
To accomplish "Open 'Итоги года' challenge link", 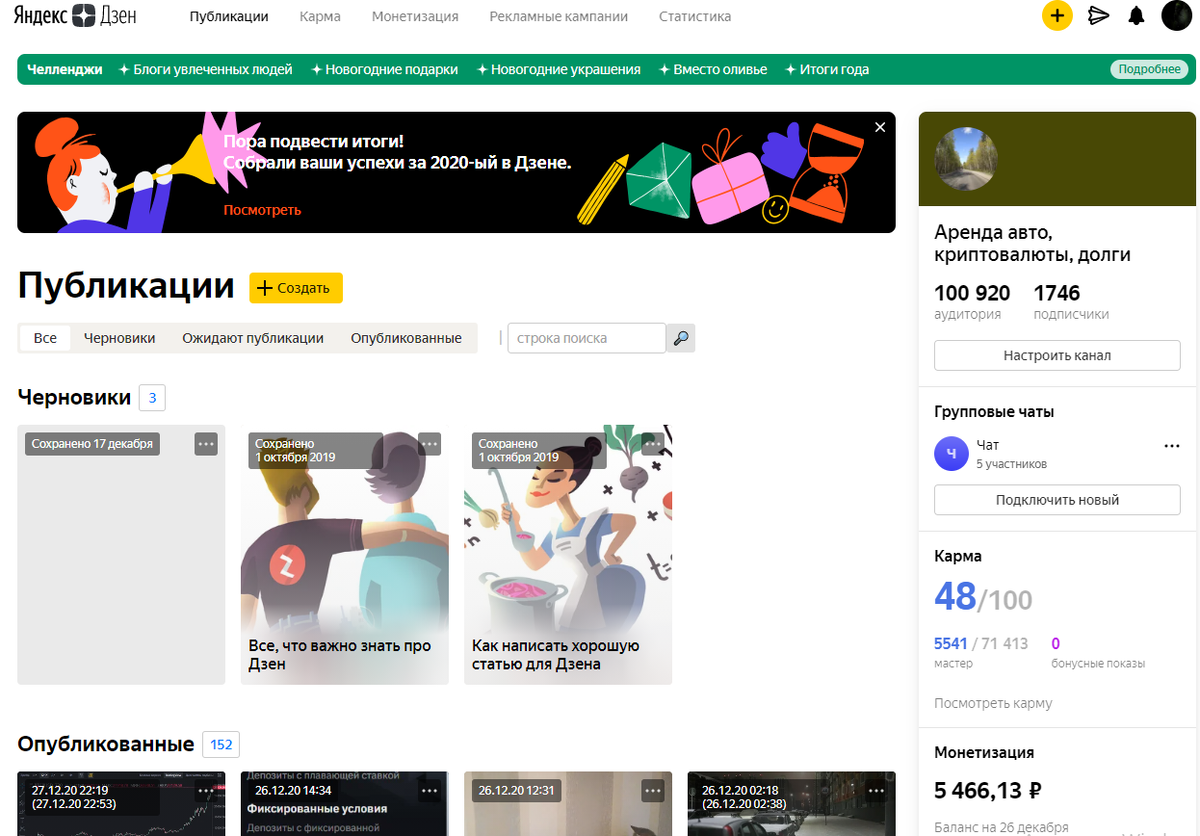I will 827,70.
